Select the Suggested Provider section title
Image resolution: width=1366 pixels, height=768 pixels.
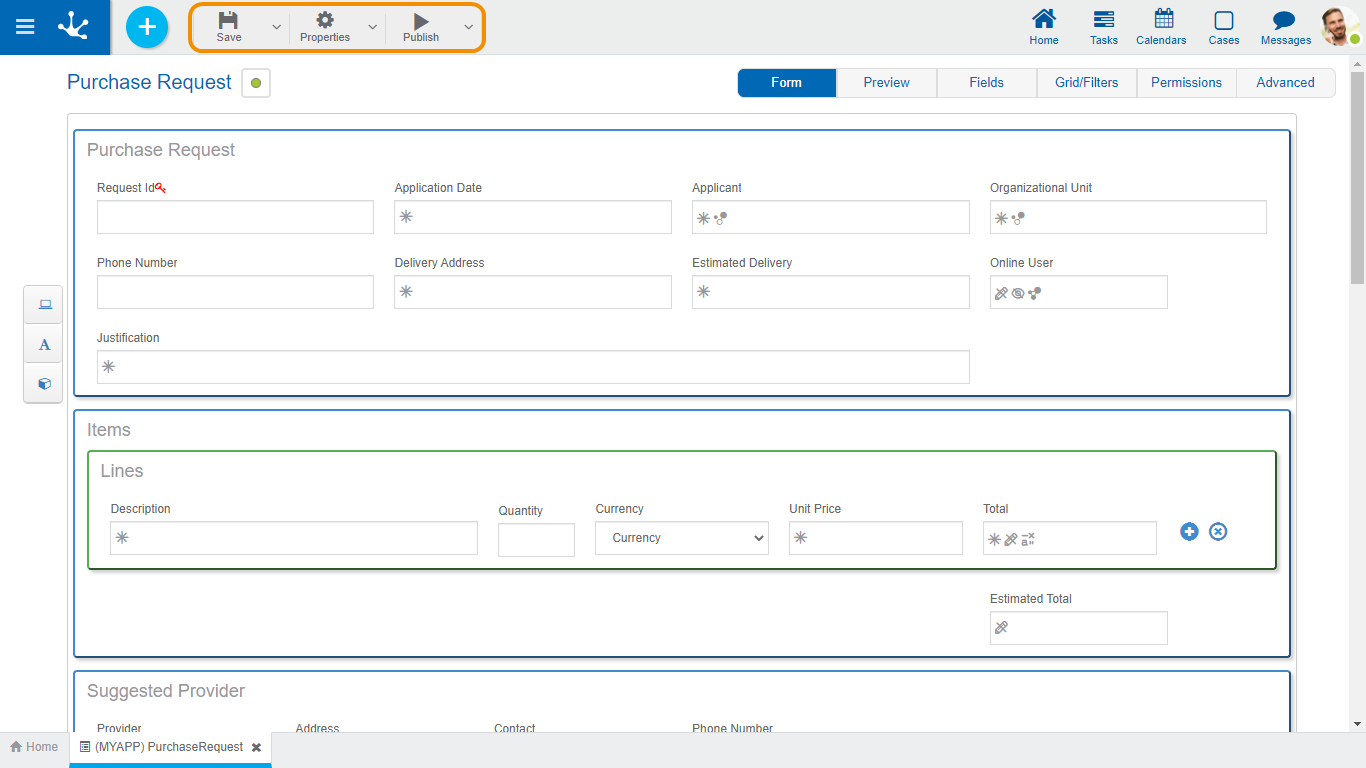(166, 691)
